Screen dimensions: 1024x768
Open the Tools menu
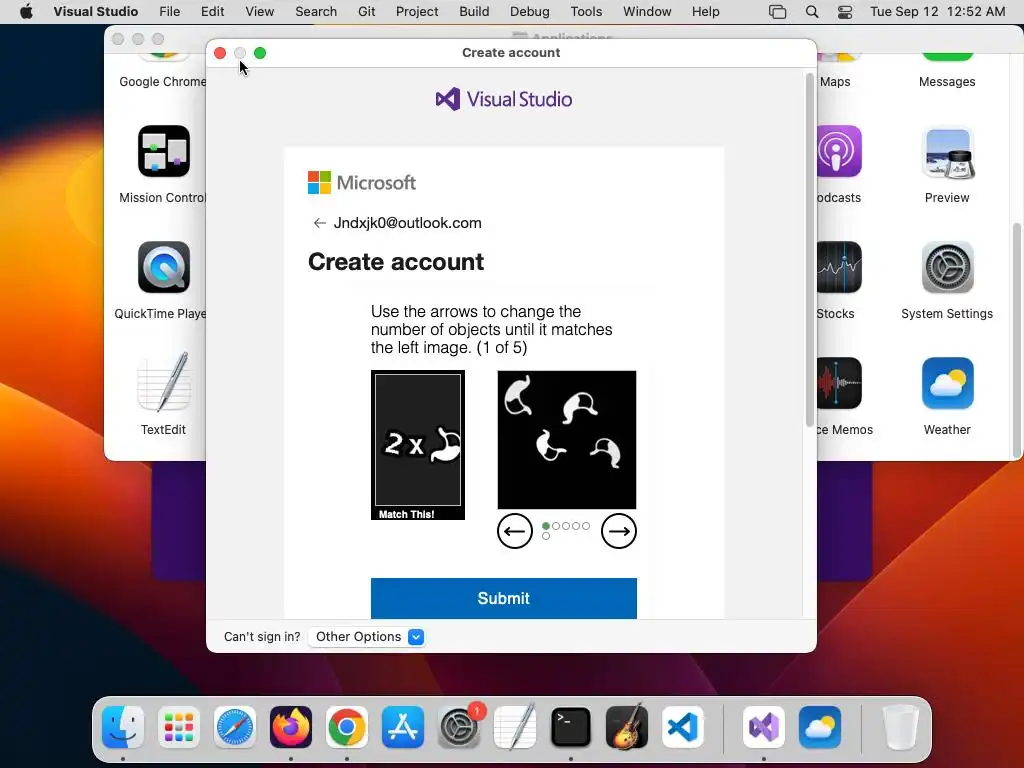coord(586,12)
